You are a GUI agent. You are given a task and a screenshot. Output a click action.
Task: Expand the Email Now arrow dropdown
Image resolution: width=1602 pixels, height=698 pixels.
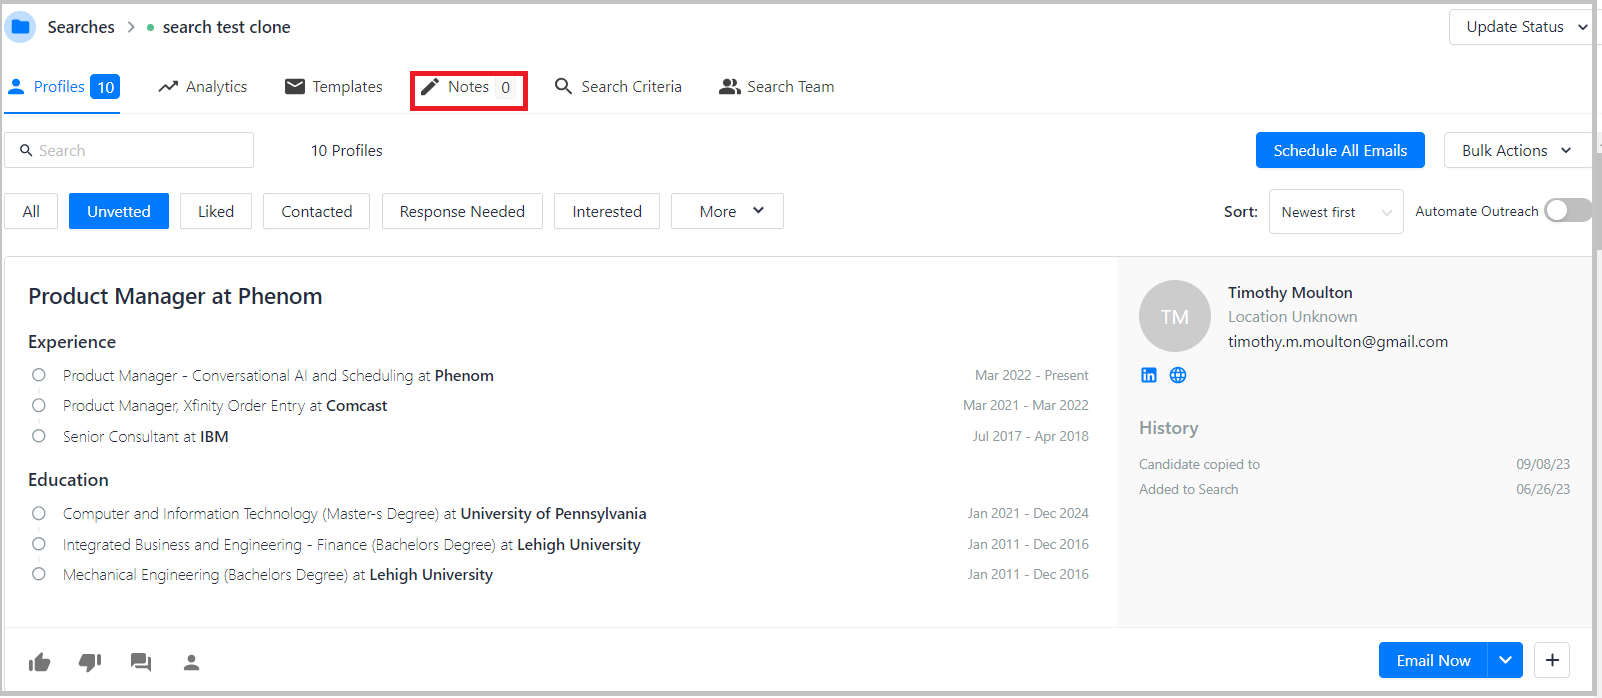[x=1505, y=660]
